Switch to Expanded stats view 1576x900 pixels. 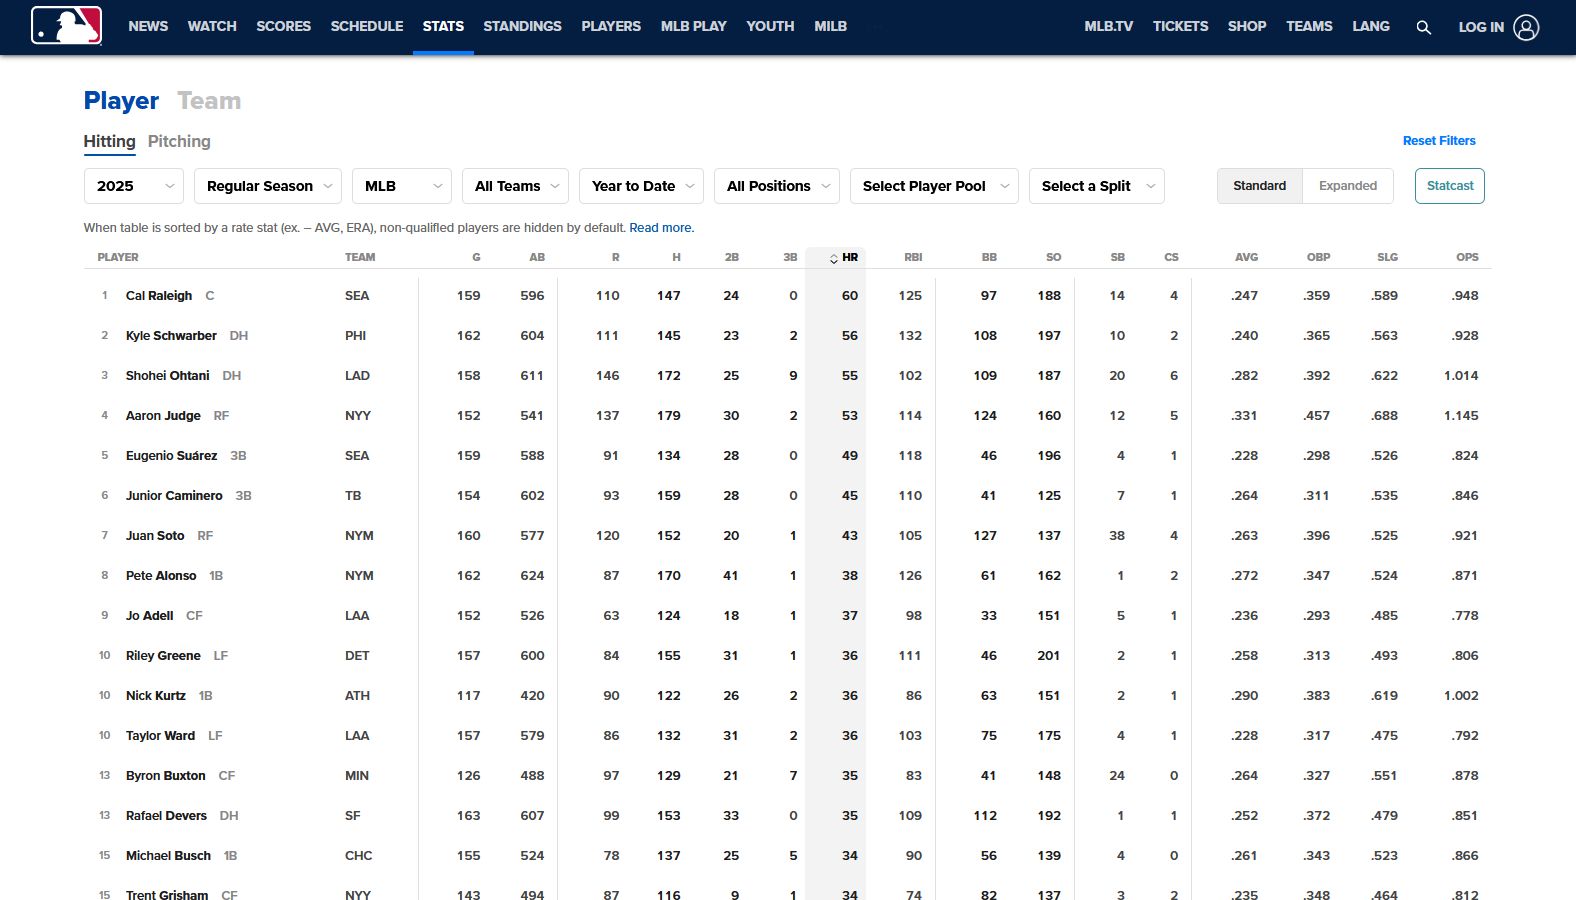[x=1347, y=186]
